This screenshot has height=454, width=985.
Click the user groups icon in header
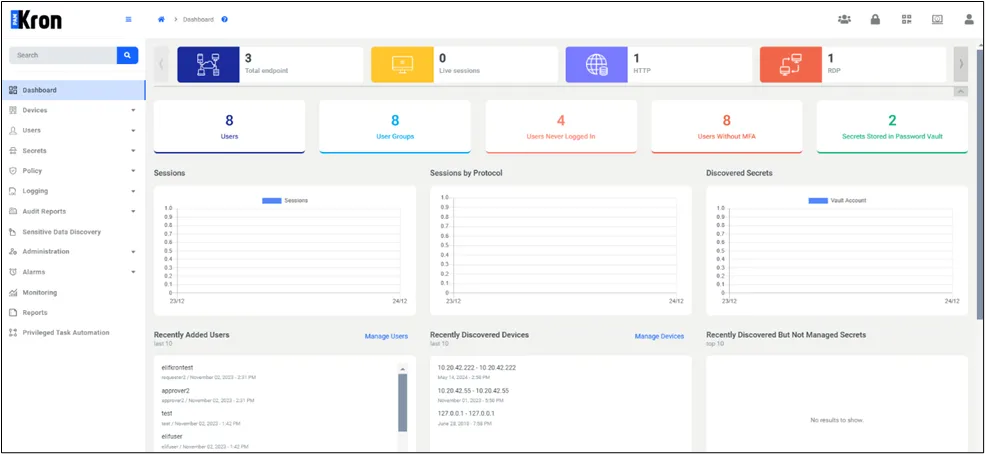[844, 19]
